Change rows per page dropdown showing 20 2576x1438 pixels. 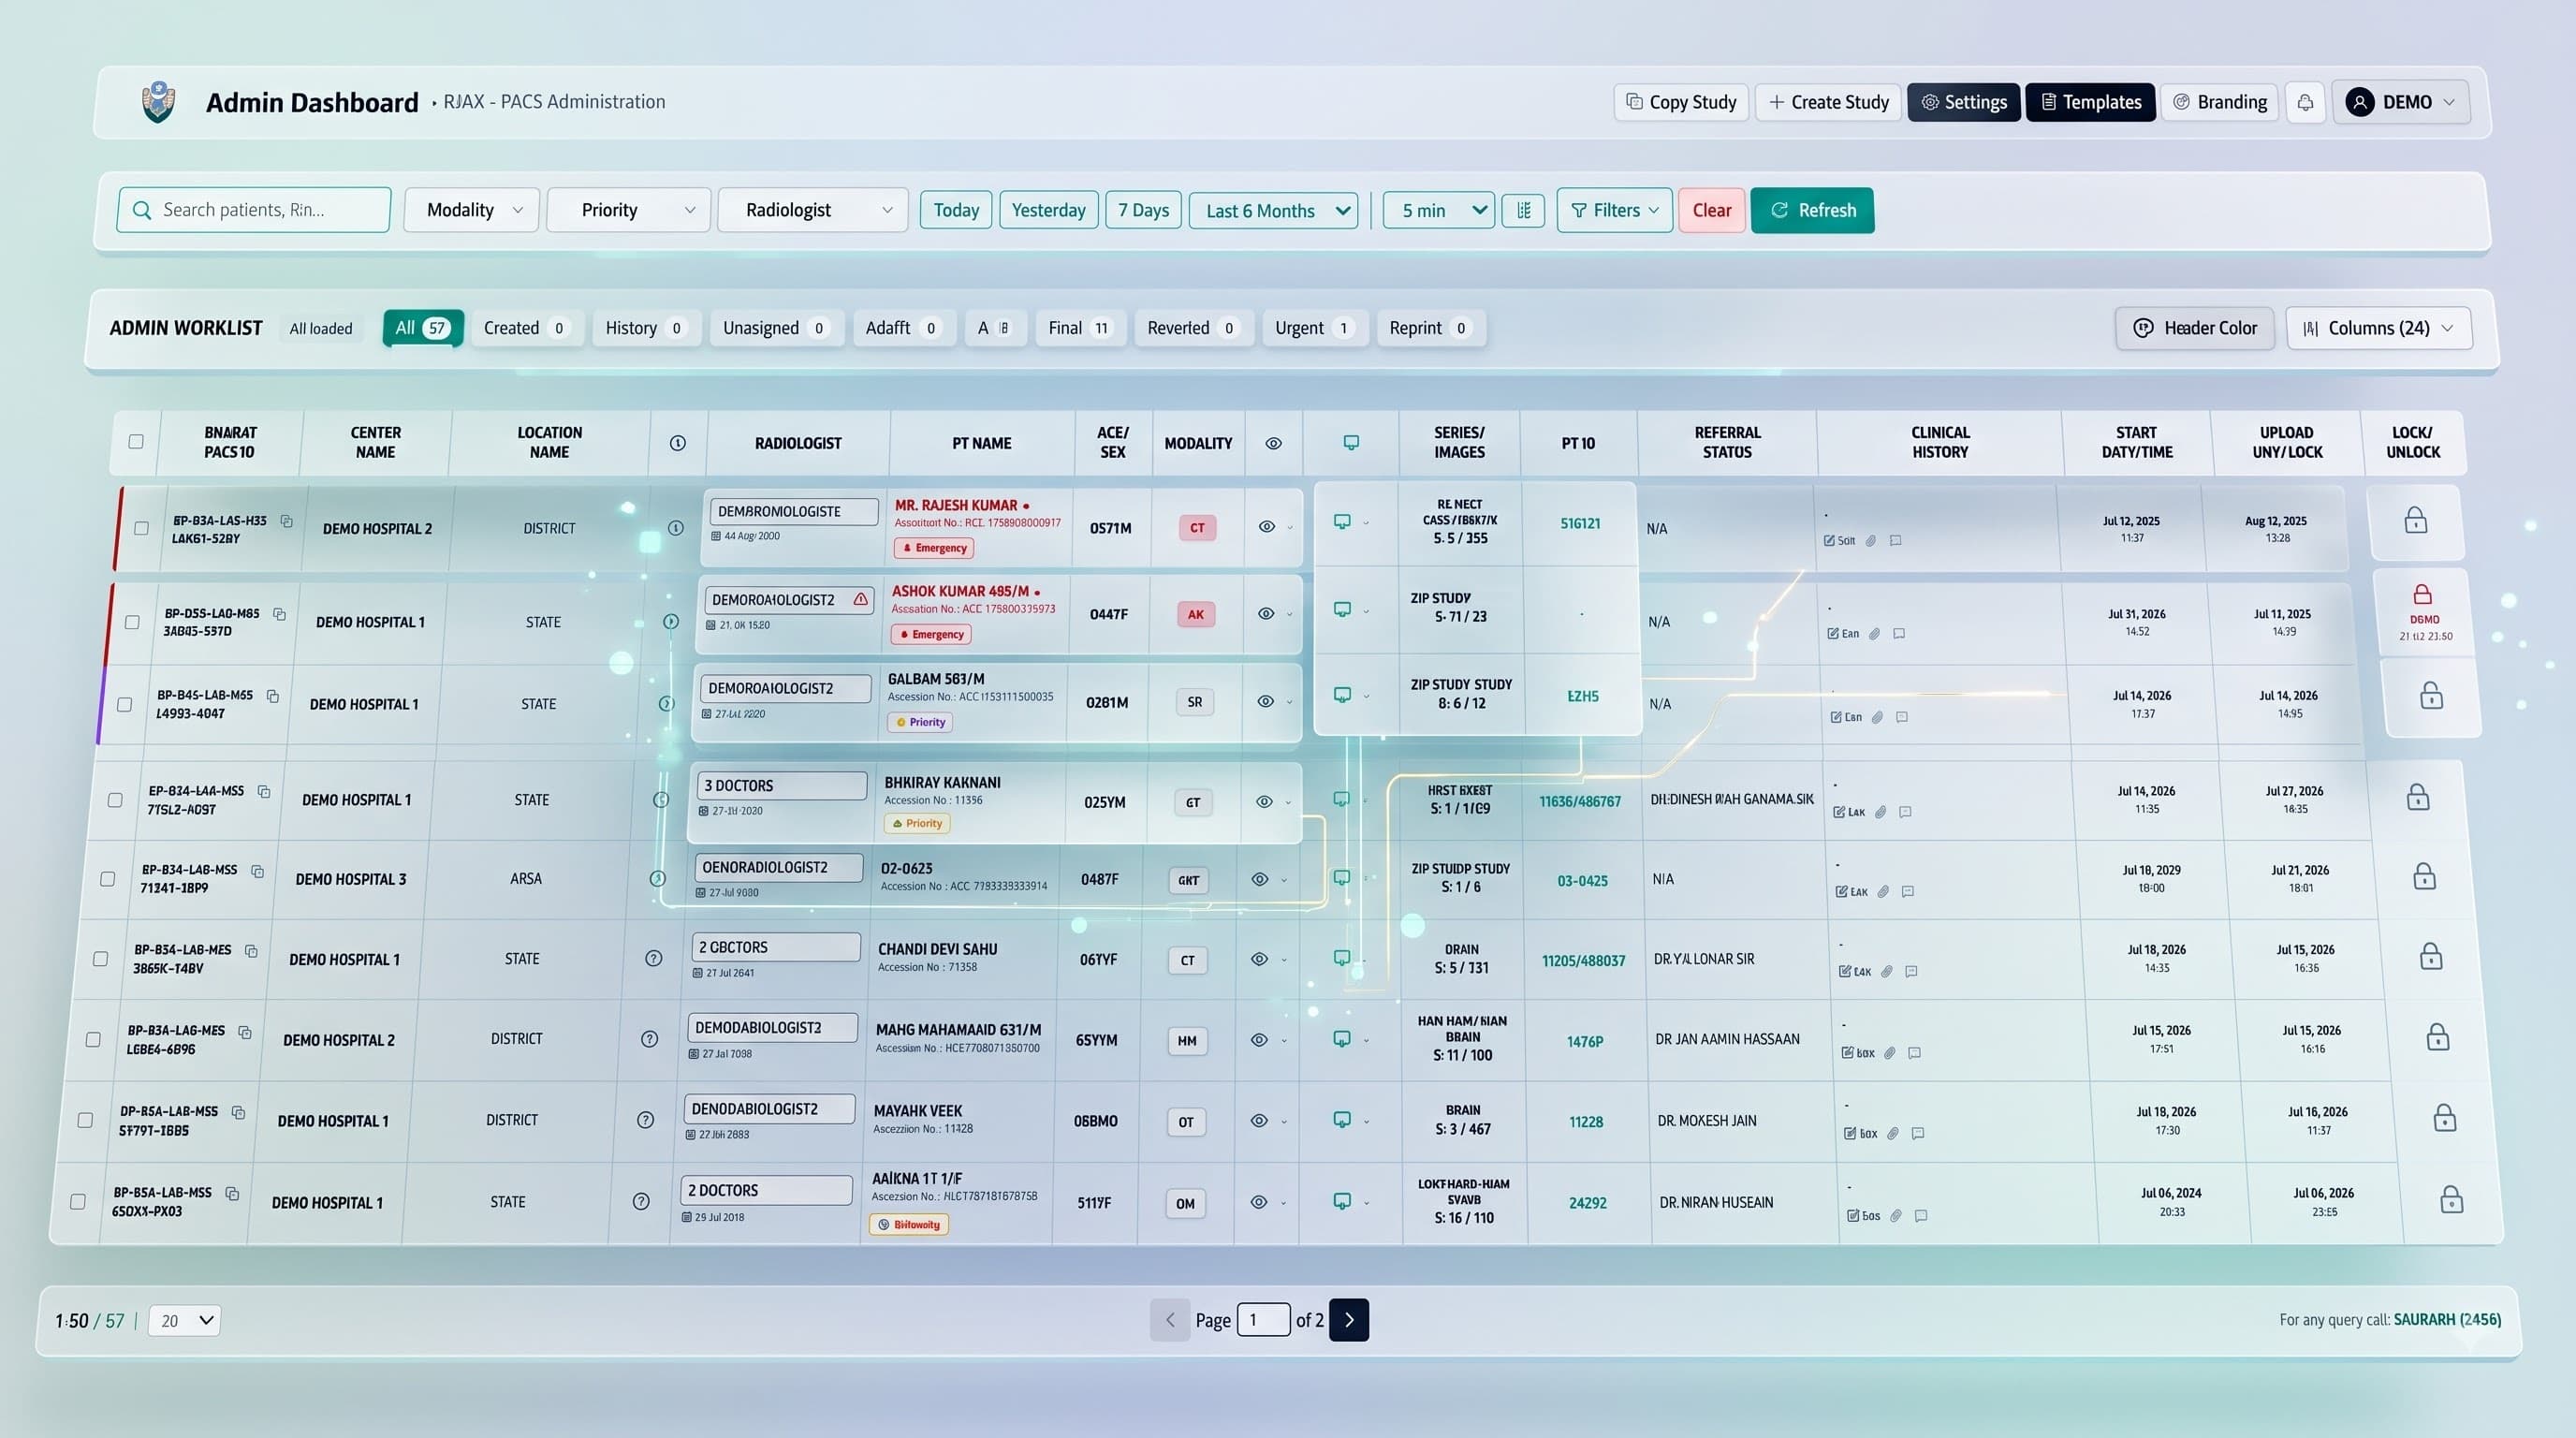click(185, 1320)
